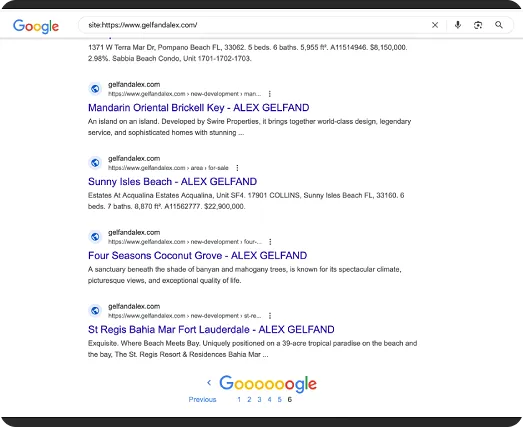Screen dimensions: 523x427
Task: Click globe favicon beside Sunny Isles result
Action: pyautogui.click(x=95, y=163)
